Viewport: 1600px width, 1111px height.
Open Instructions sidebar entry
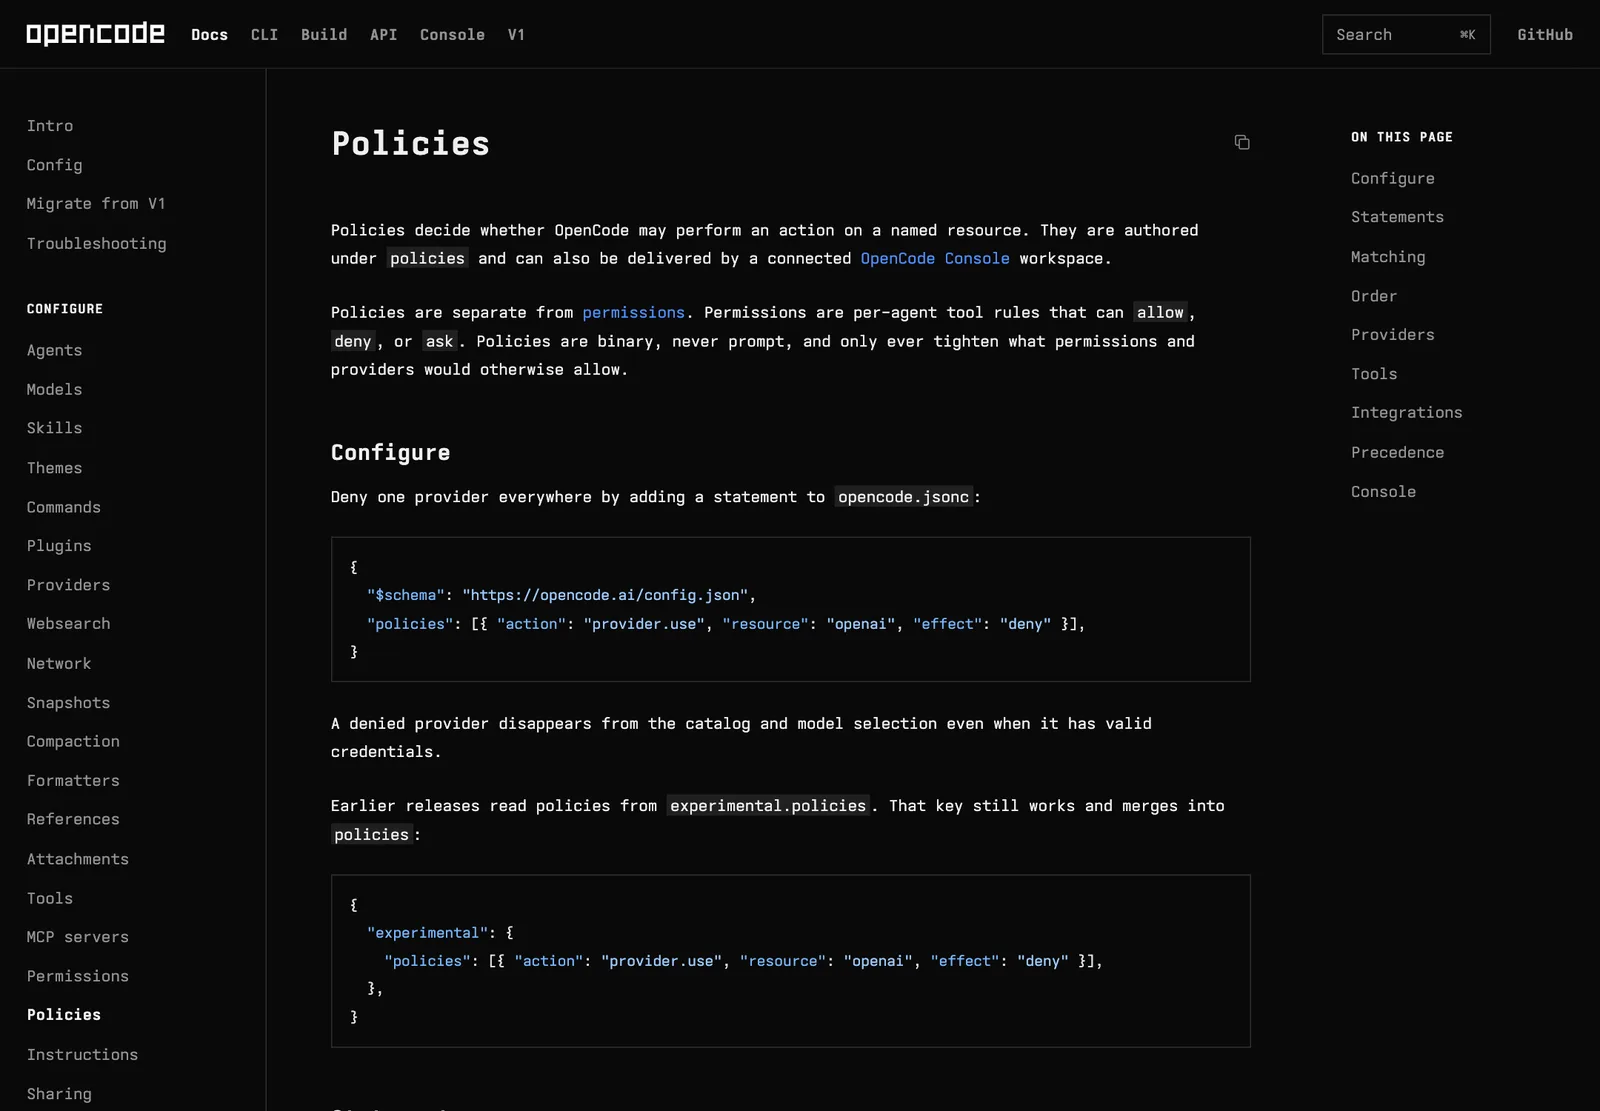click(x=83, y=1055)
